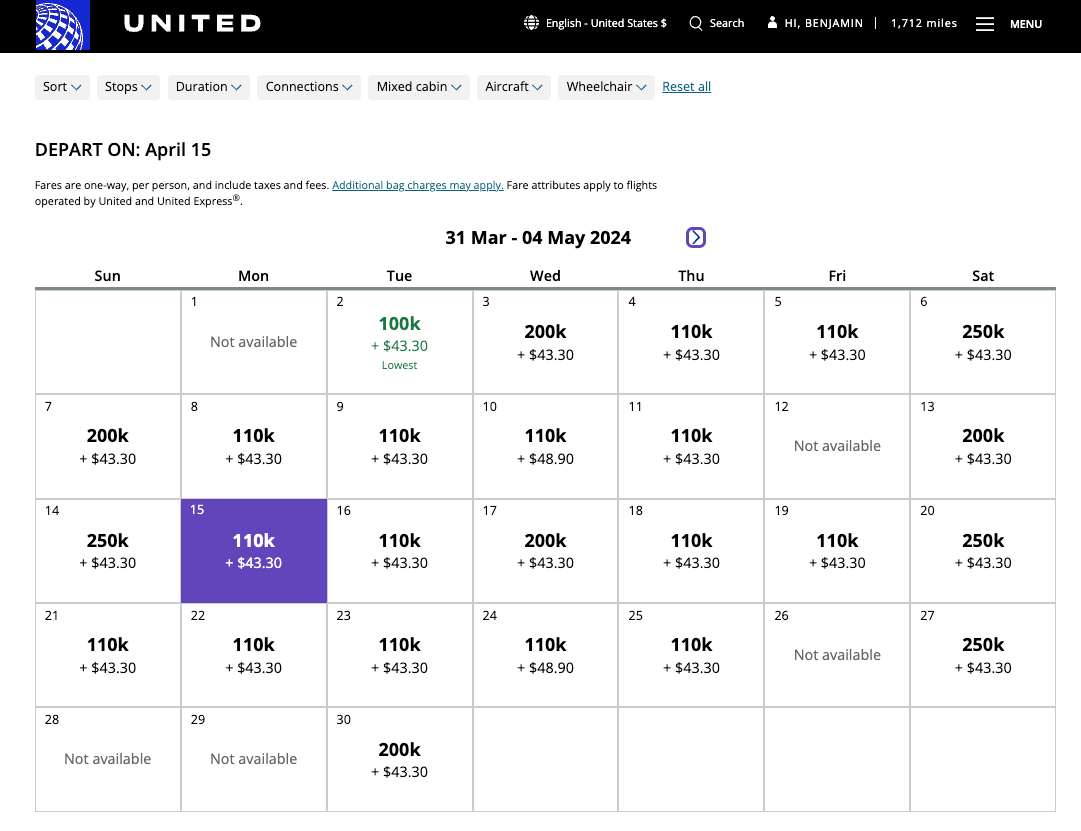
Task: Click the user profile icon
Action: click(772, 23)
